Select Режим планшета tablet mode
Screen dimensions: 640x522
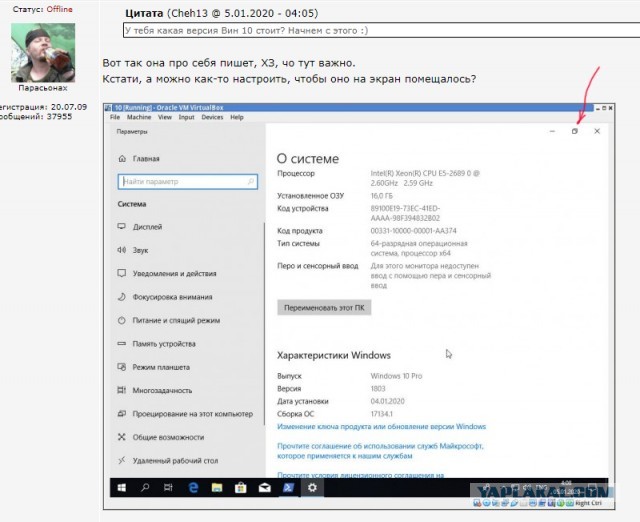click(x=153, y=367)
